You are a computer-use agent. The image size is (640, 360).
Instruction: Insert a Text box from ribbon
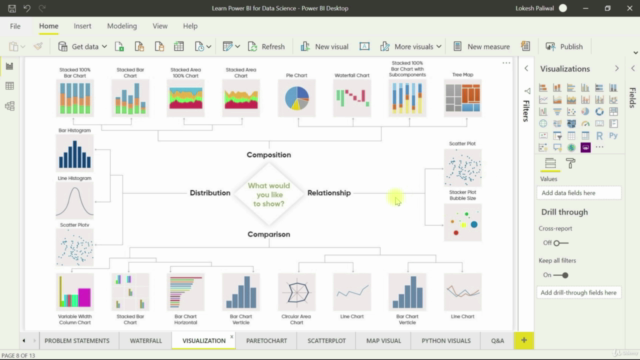364,47
